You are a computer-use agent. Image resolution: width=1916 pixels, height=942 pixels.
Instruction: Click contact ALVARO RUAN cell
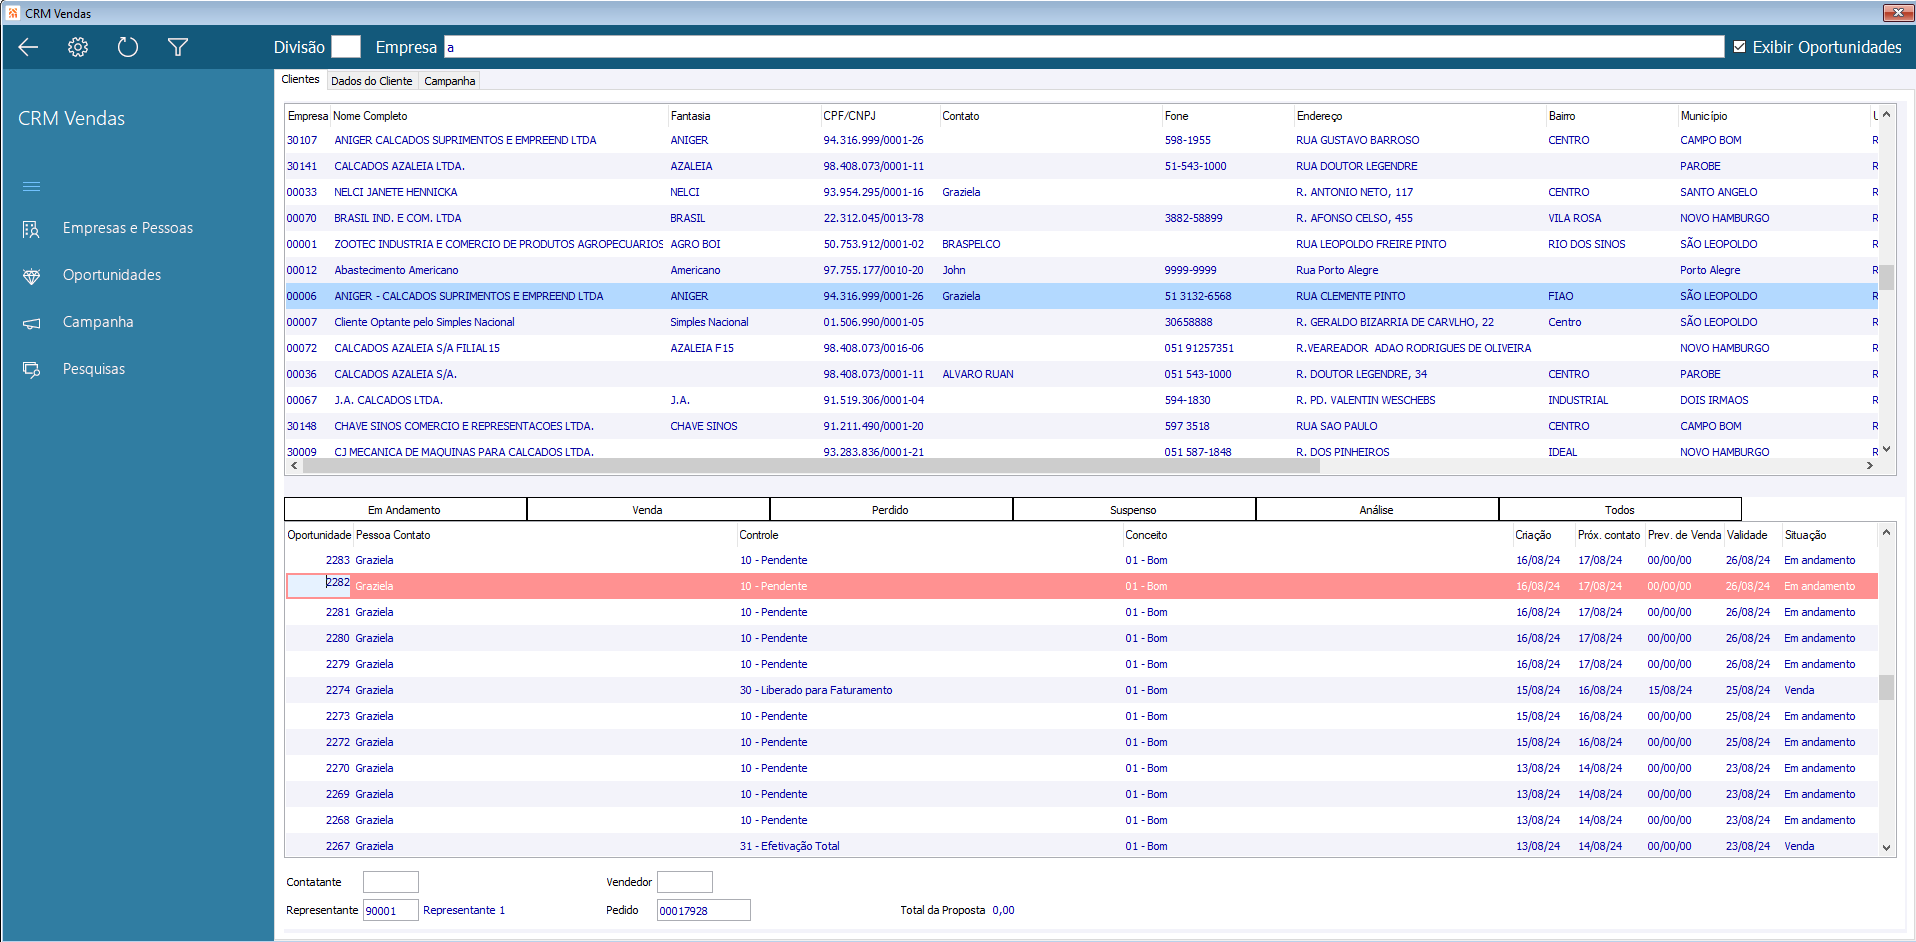coord(977,374)
